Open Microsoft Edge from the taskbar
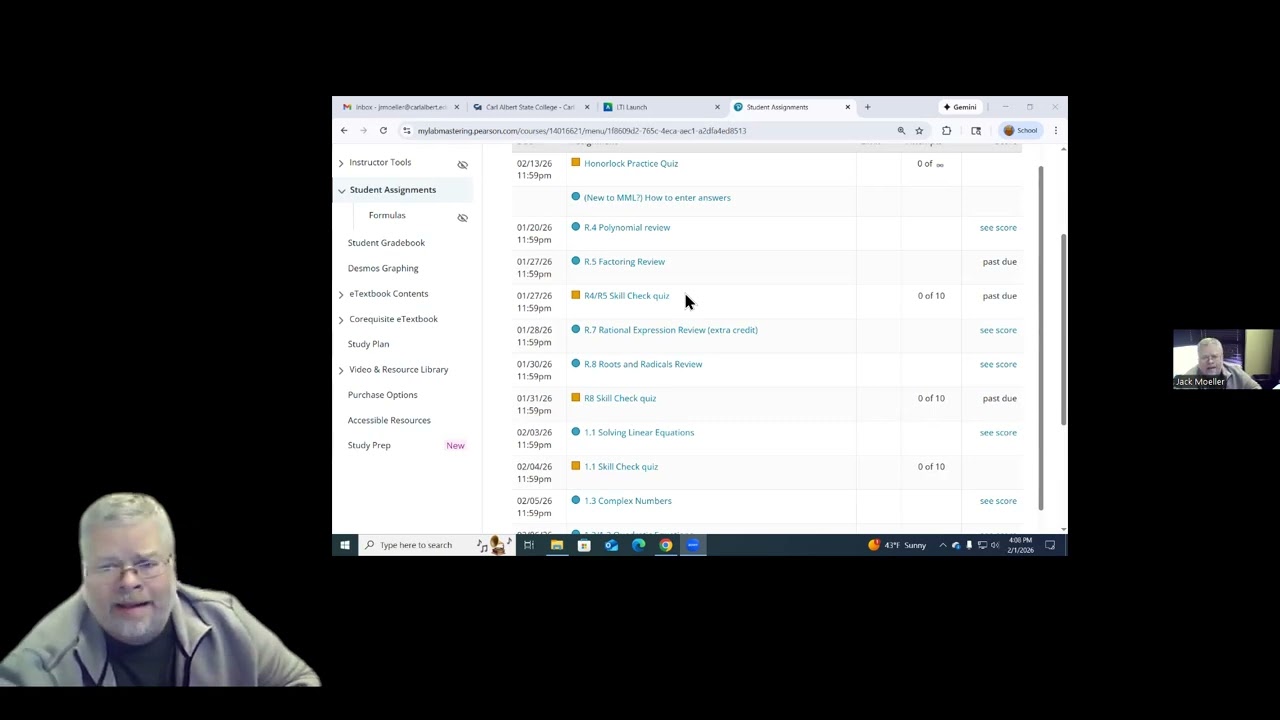Screen dimensions: 1280x720 (x=639, y=545)
